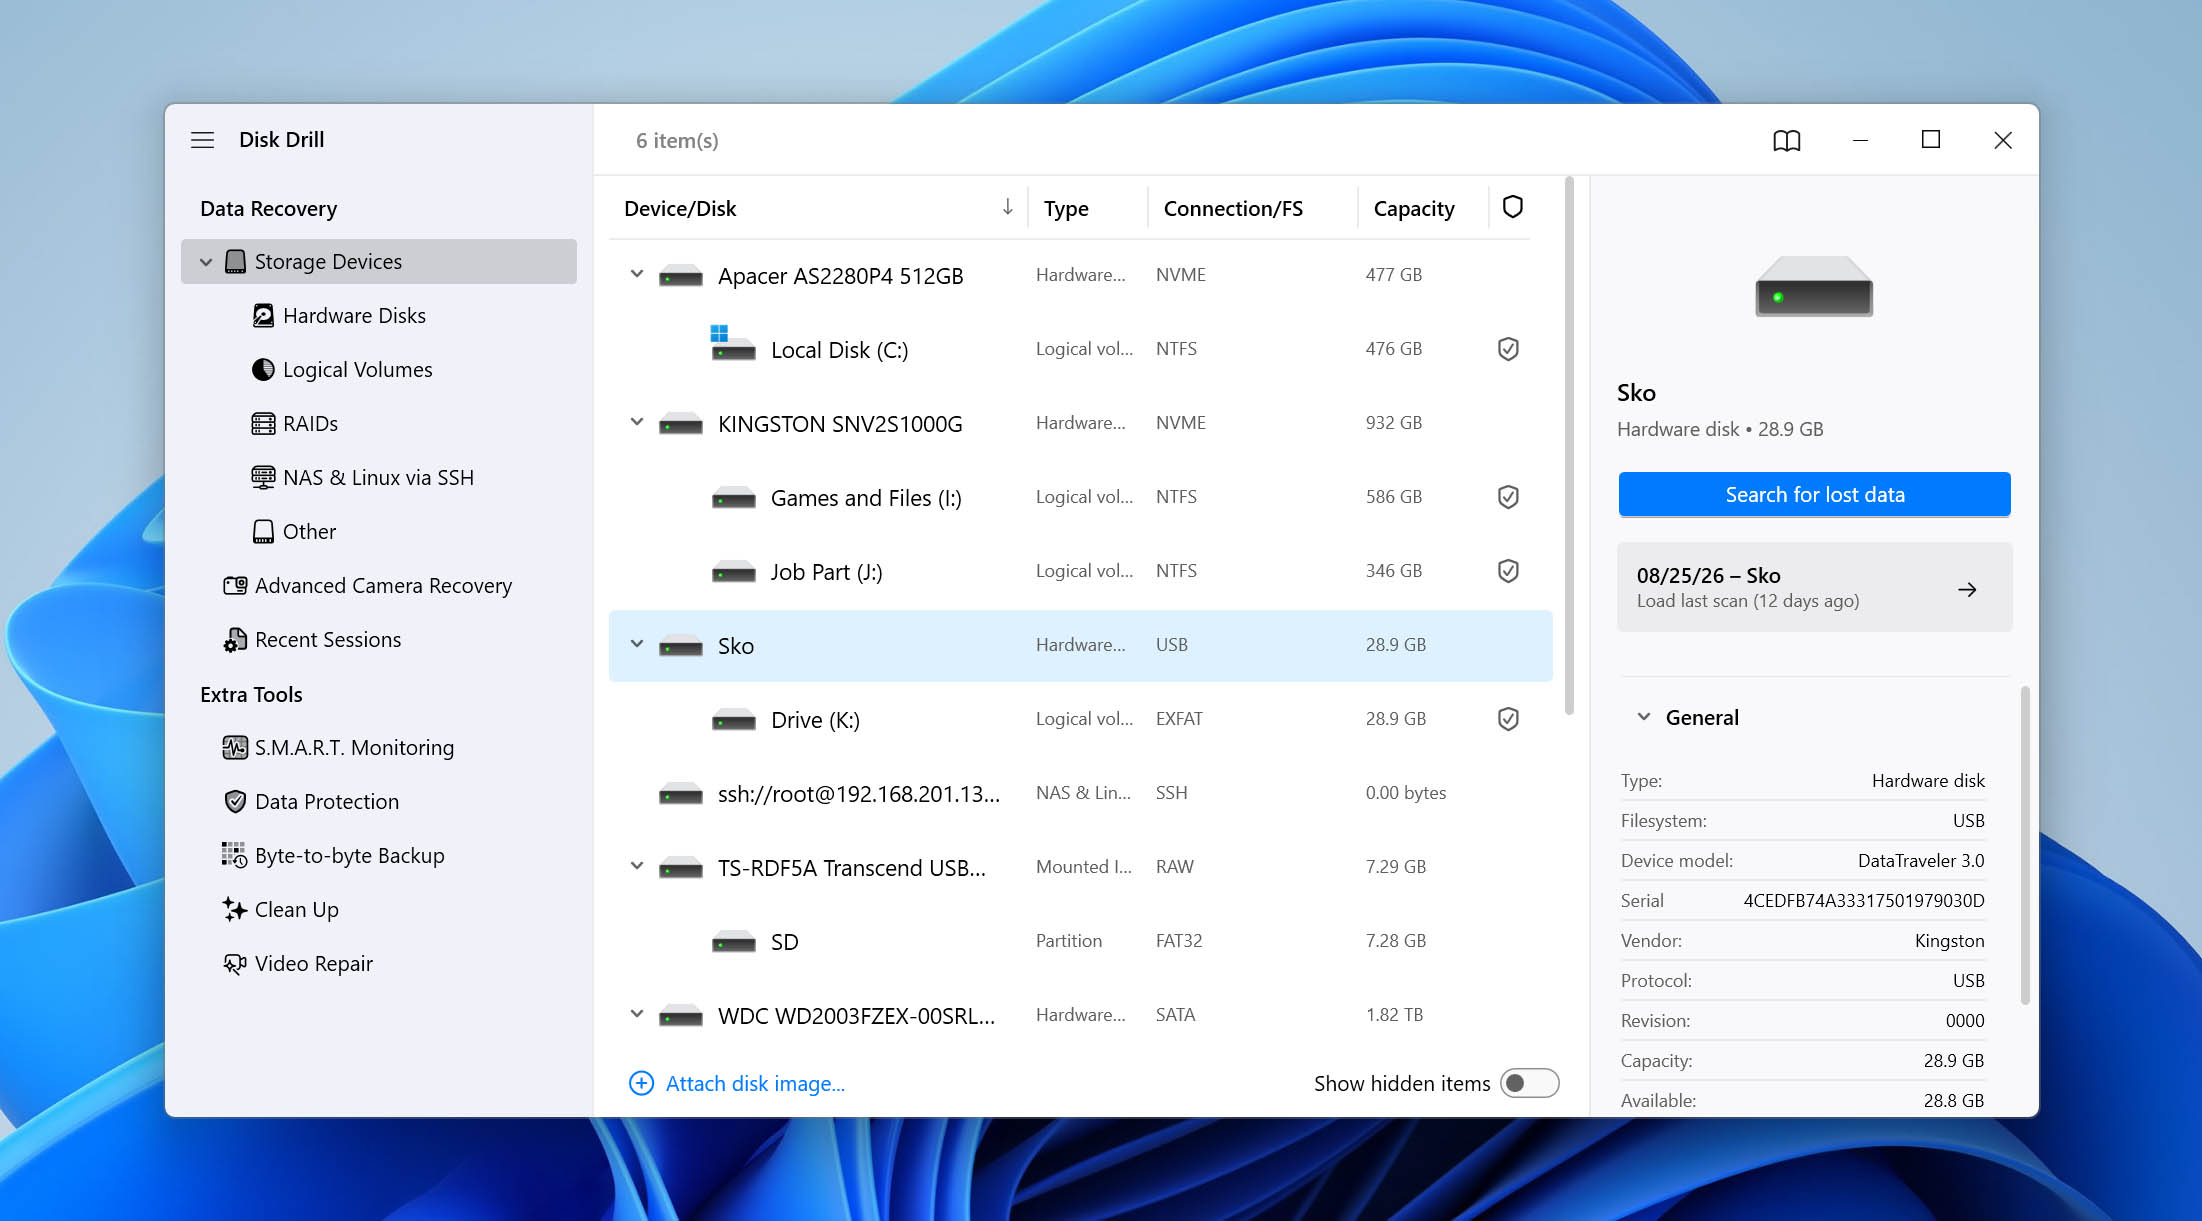2202x1221 pixels.
Task: Click the Clean Up sparkle icon
Action: point(235,909)
